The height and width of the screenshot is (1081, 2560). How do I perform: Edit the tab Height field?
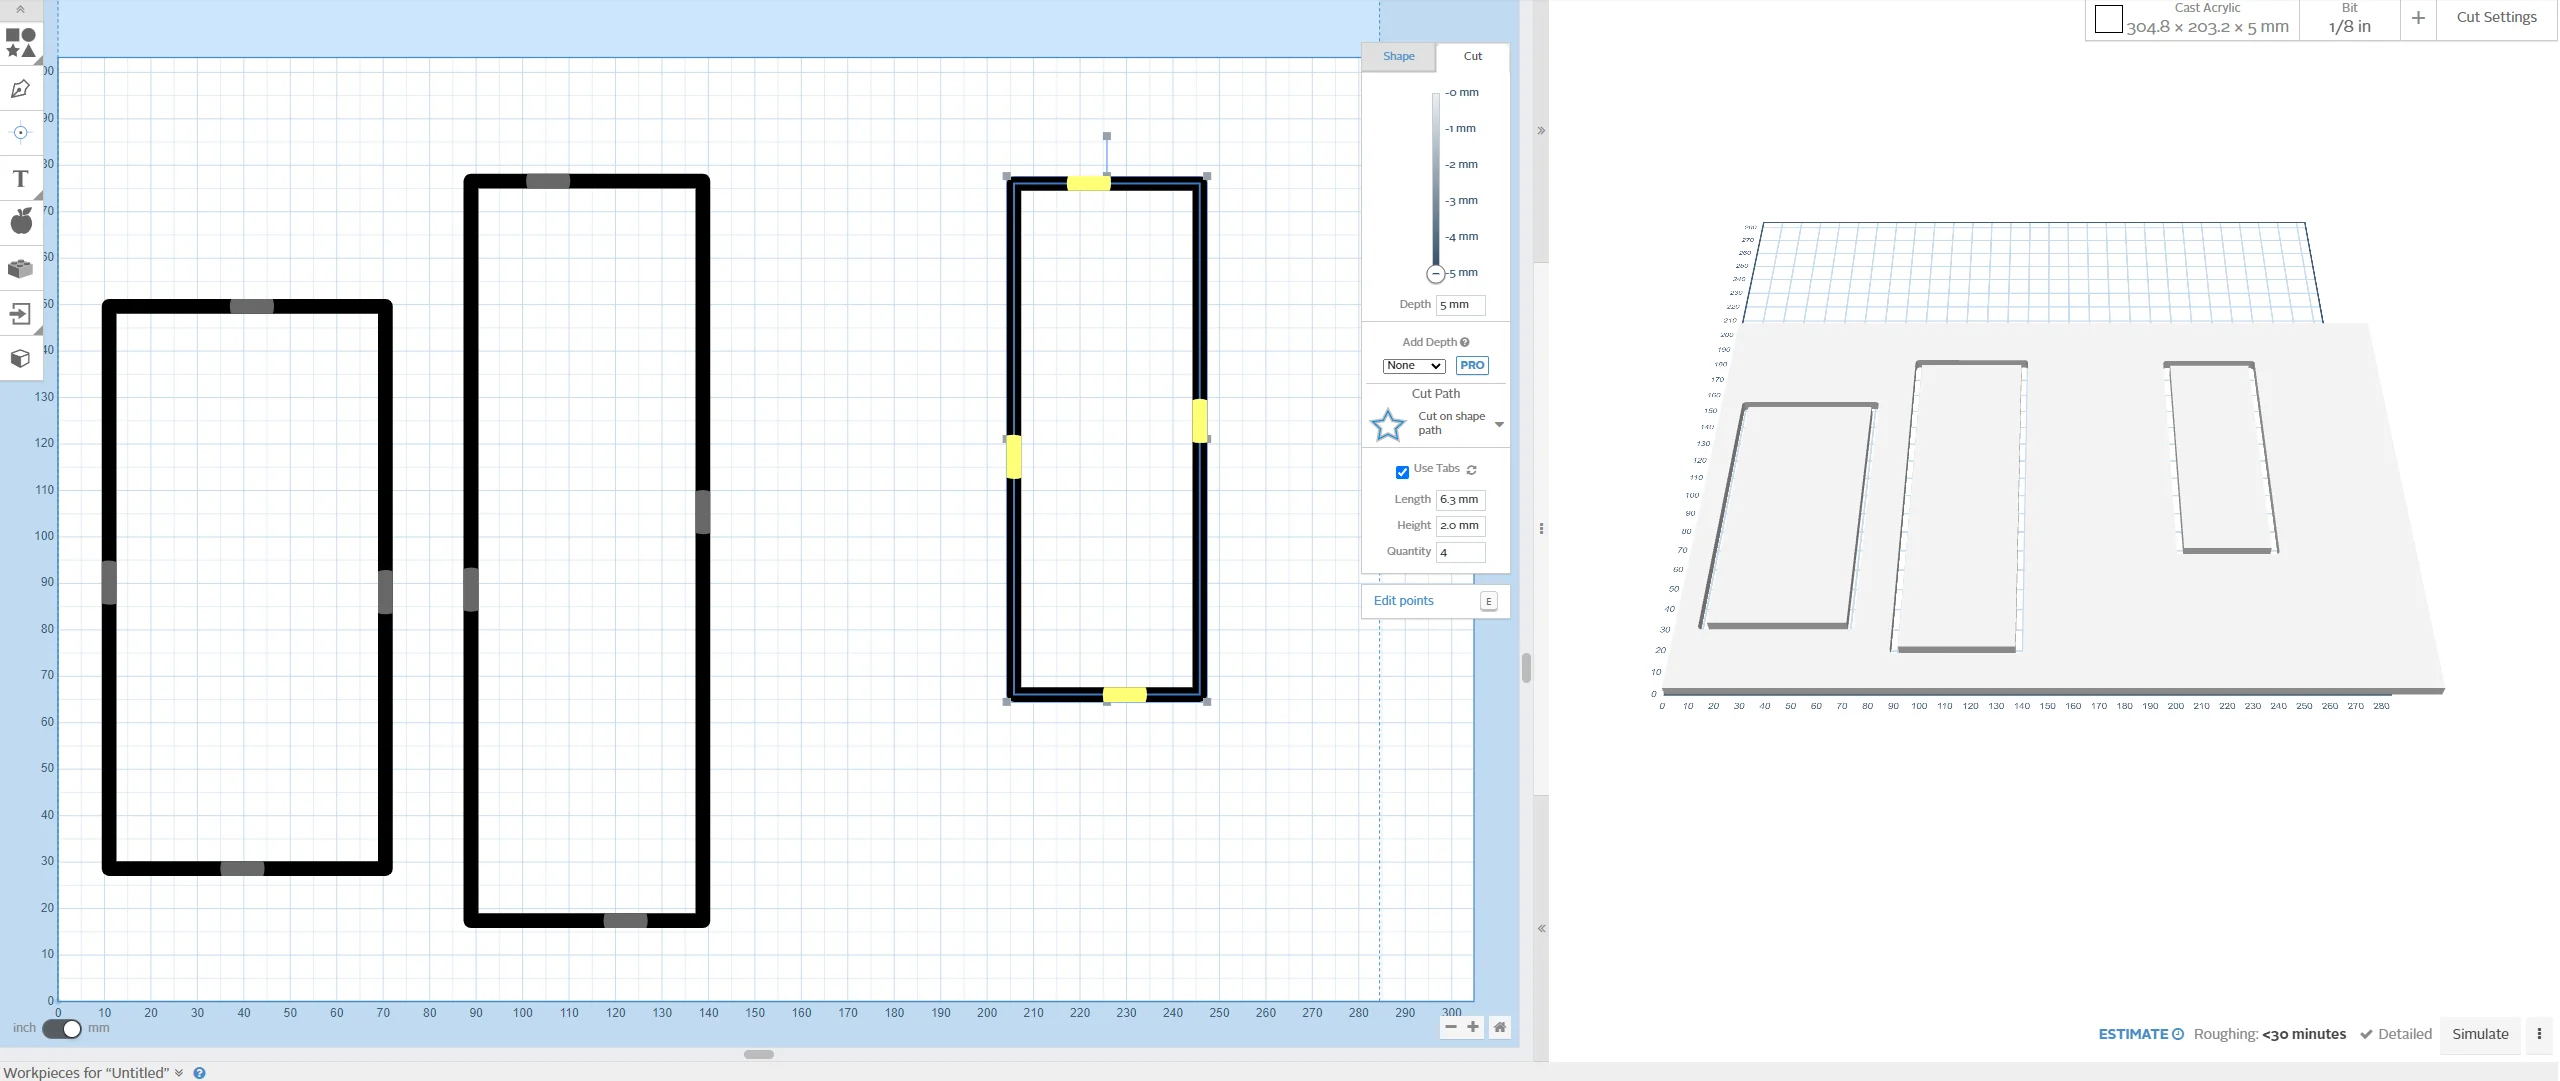[x=1460, y=526]
